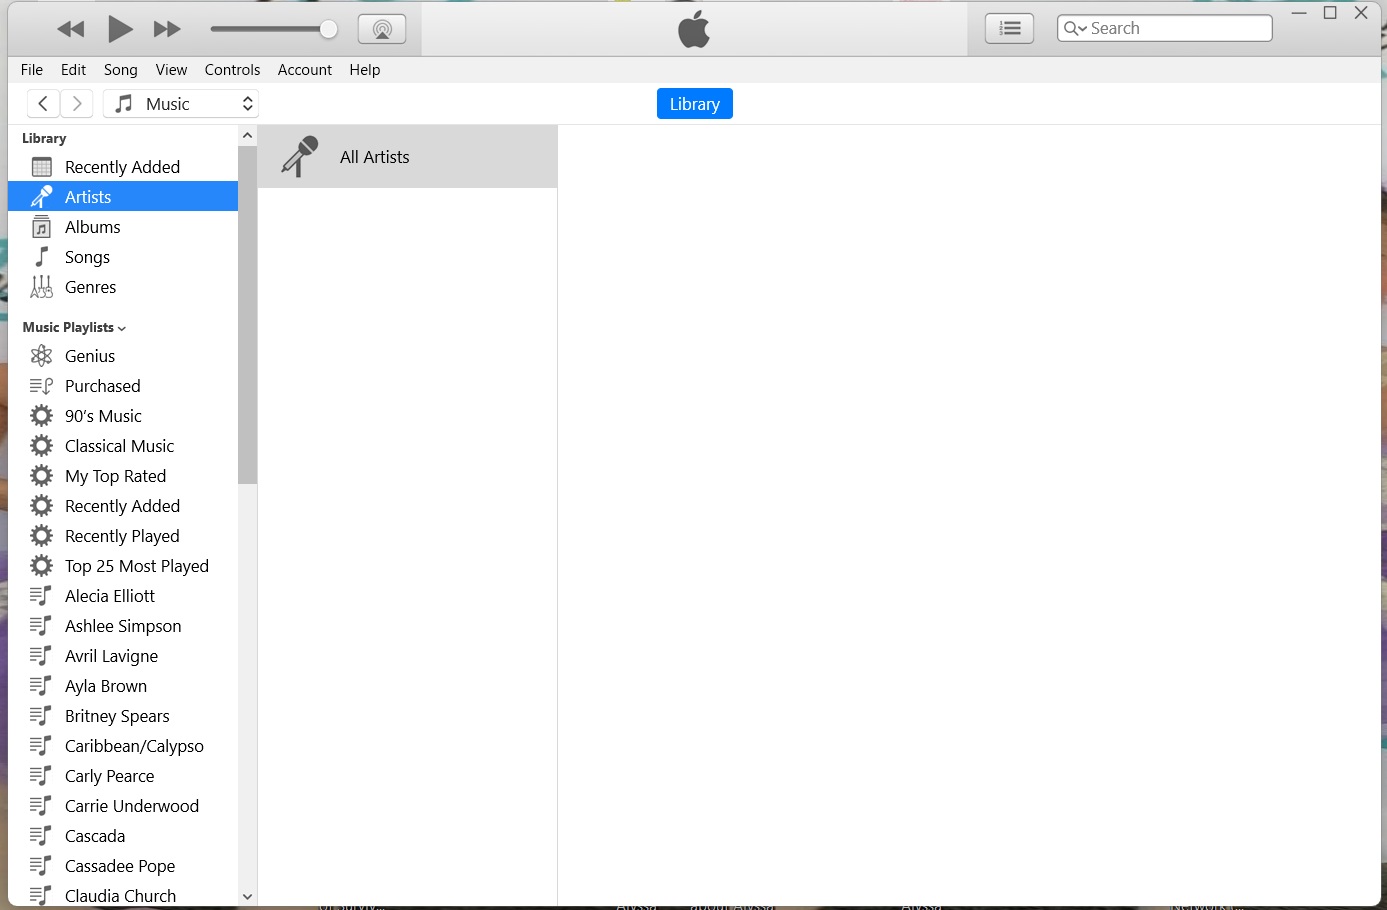
Task: Open the Account menu
Action: pyautogui.click(x=305, y=70)
